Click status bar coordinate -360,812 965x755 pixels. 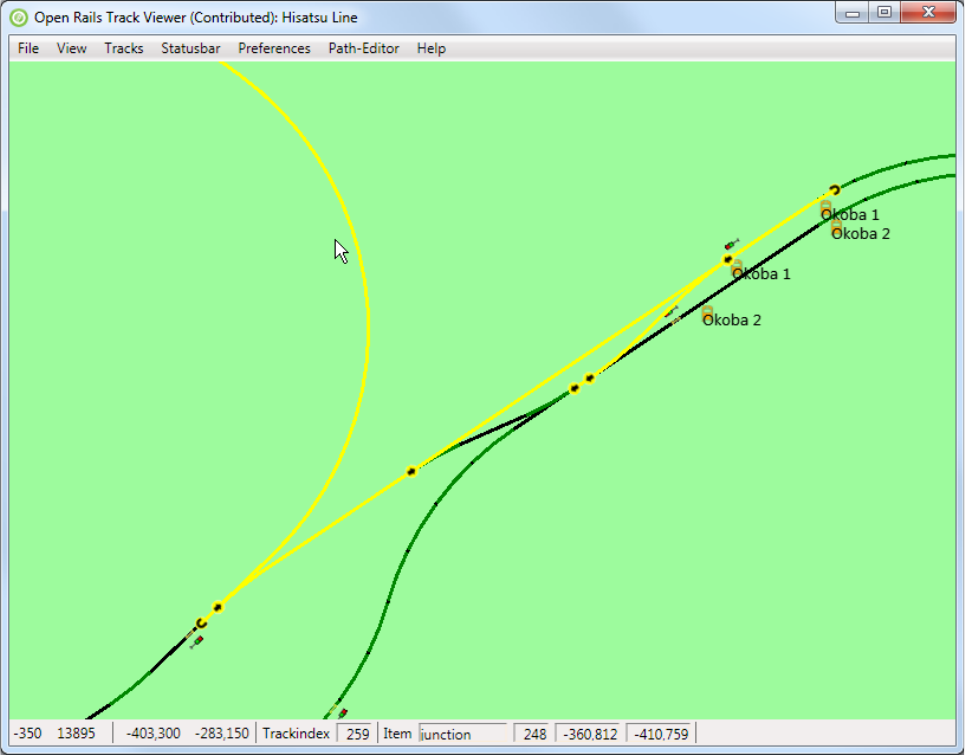589,734
